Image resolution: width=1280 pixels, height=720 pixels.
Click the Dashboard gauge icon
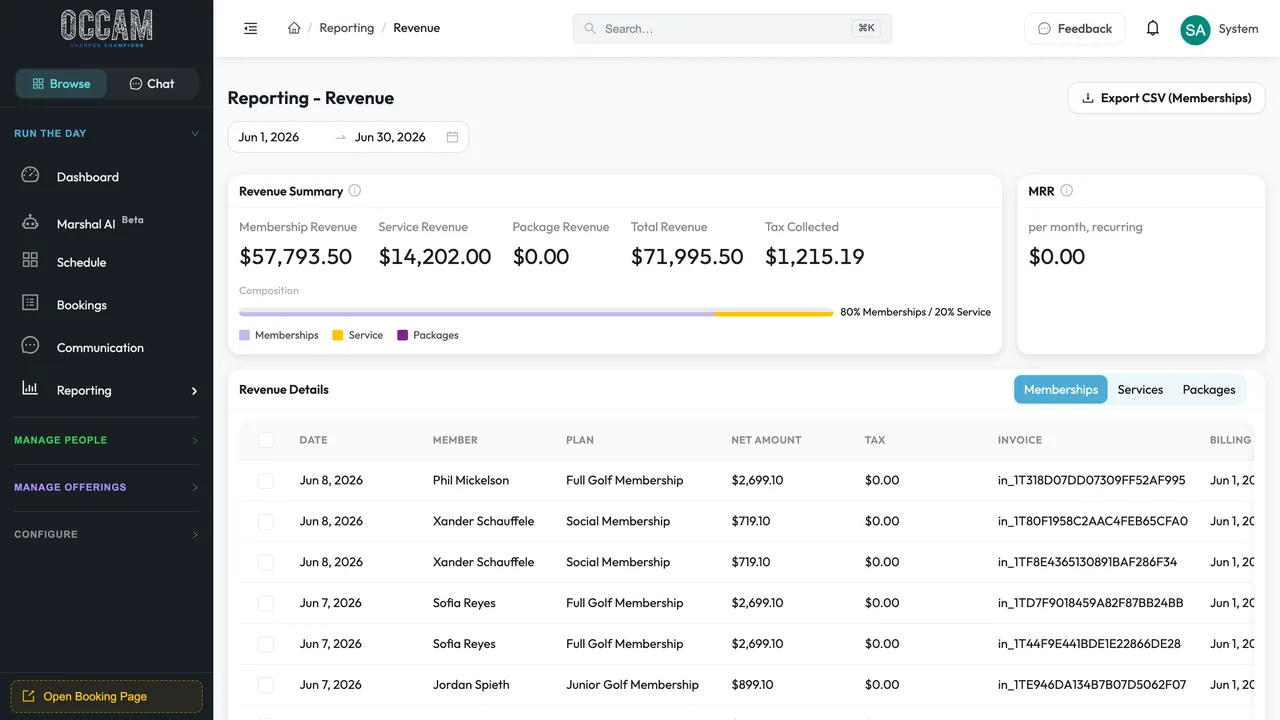(x=30, y=175)
